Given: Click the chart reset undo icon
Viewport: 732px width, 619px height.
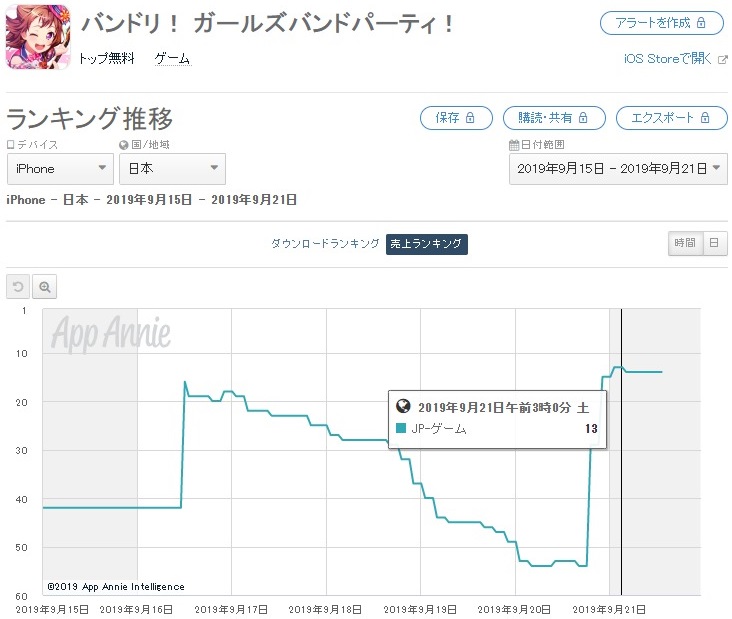Looking at the screenshot, I should 18,286.
